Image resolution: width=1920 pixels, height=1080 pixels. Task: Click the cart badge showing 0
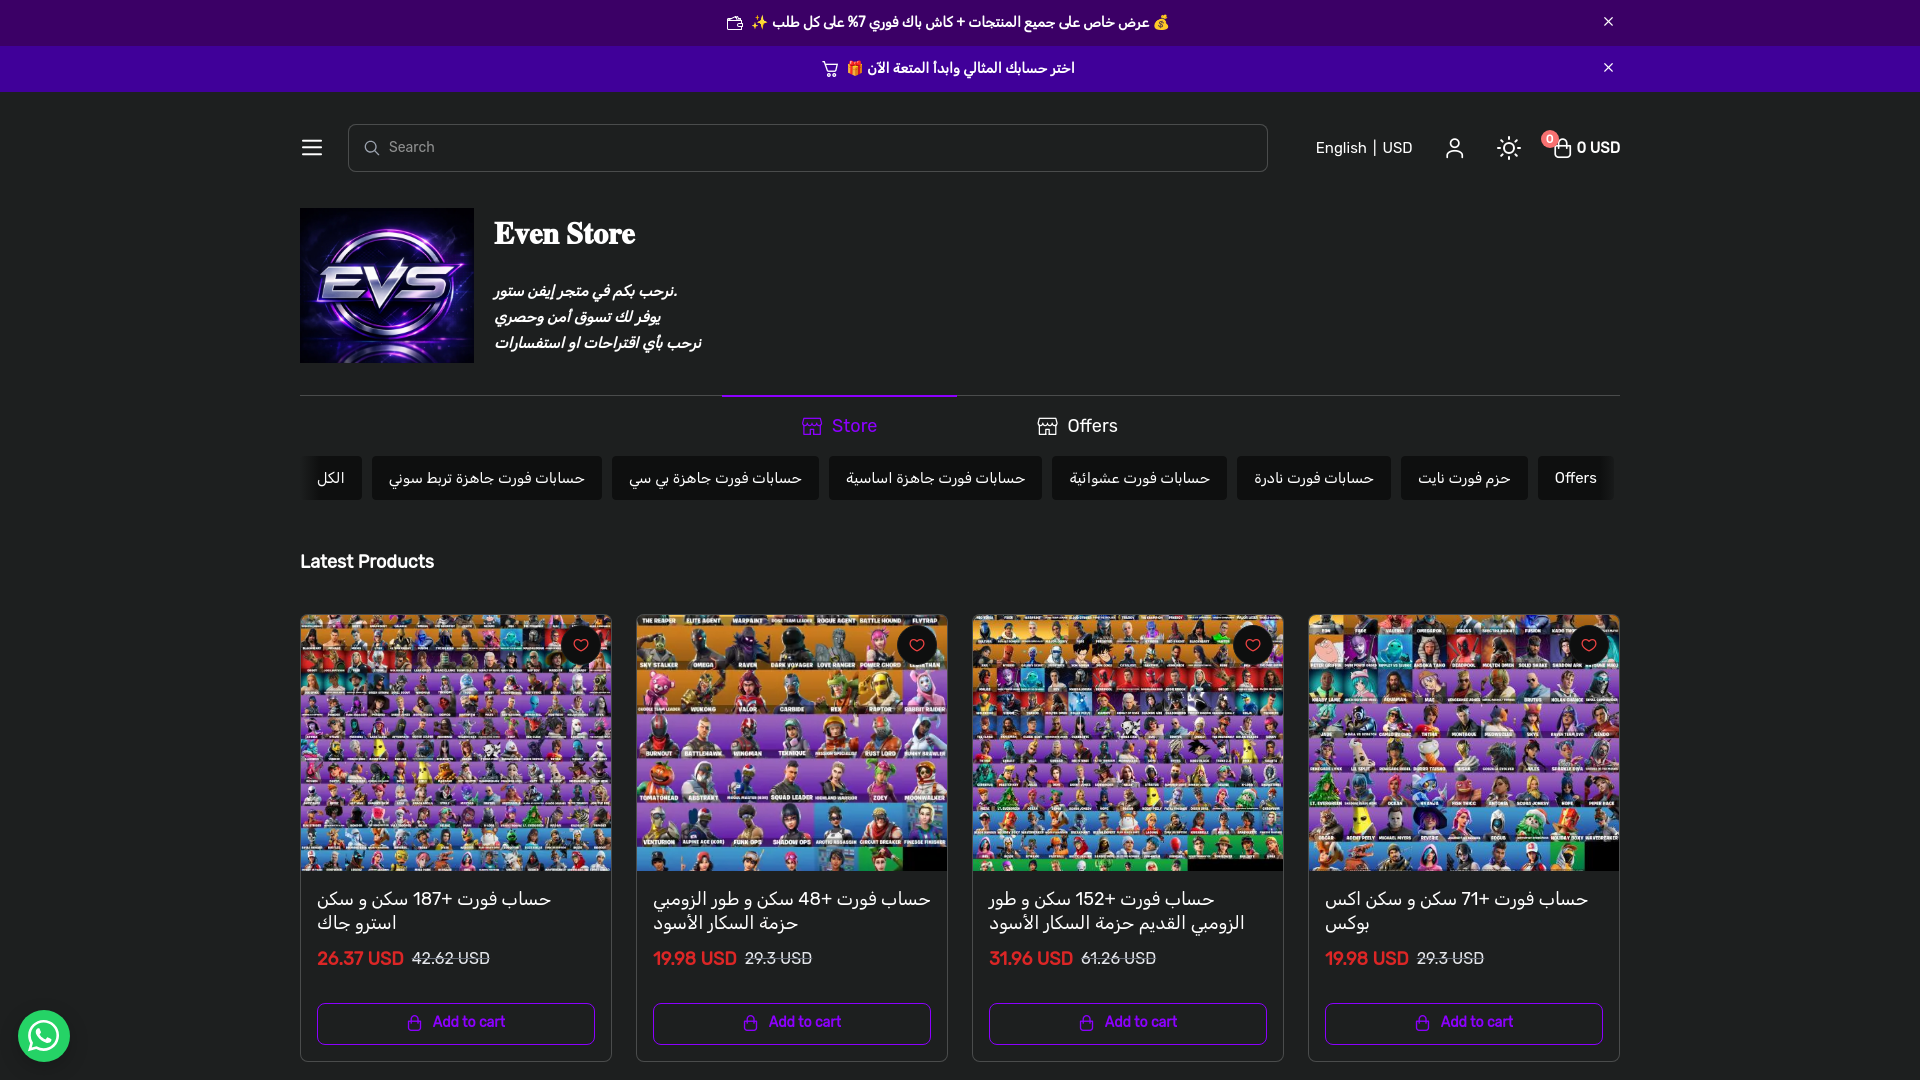point(1549,139)
